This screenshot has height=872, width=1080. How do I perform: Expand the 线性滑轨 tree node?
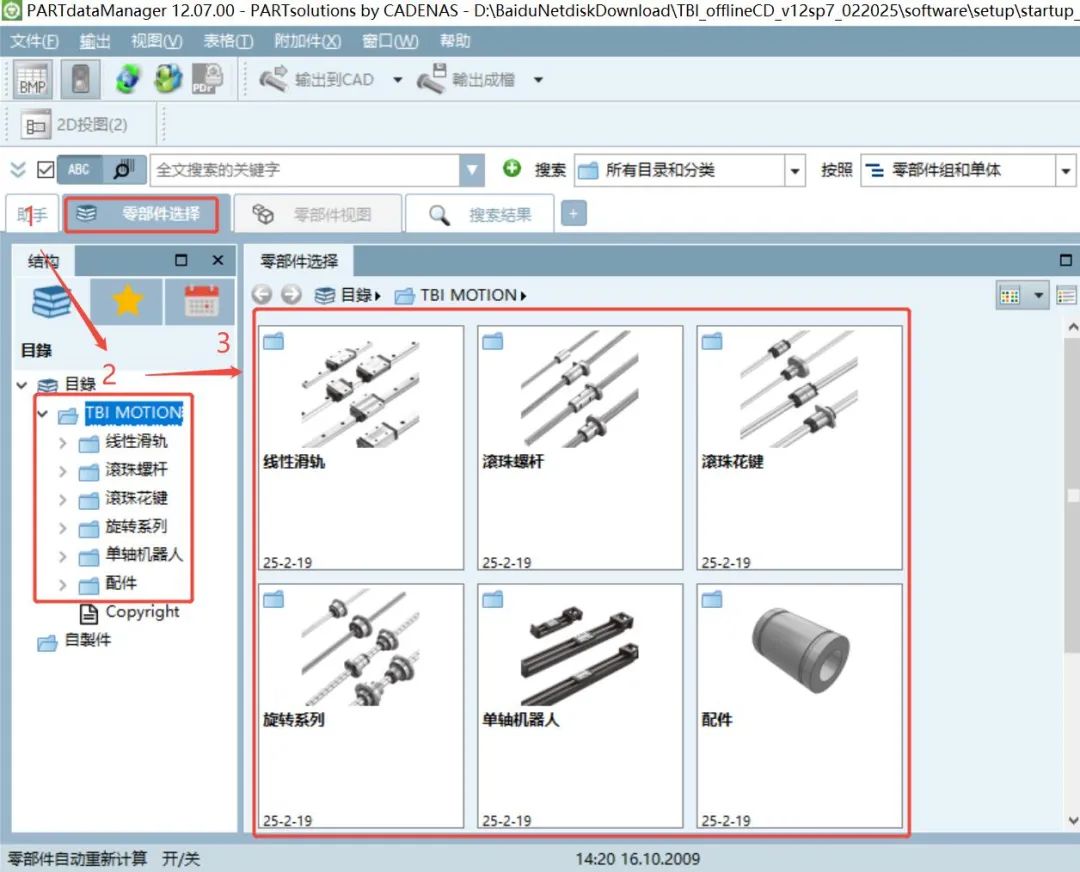(63, 443)
